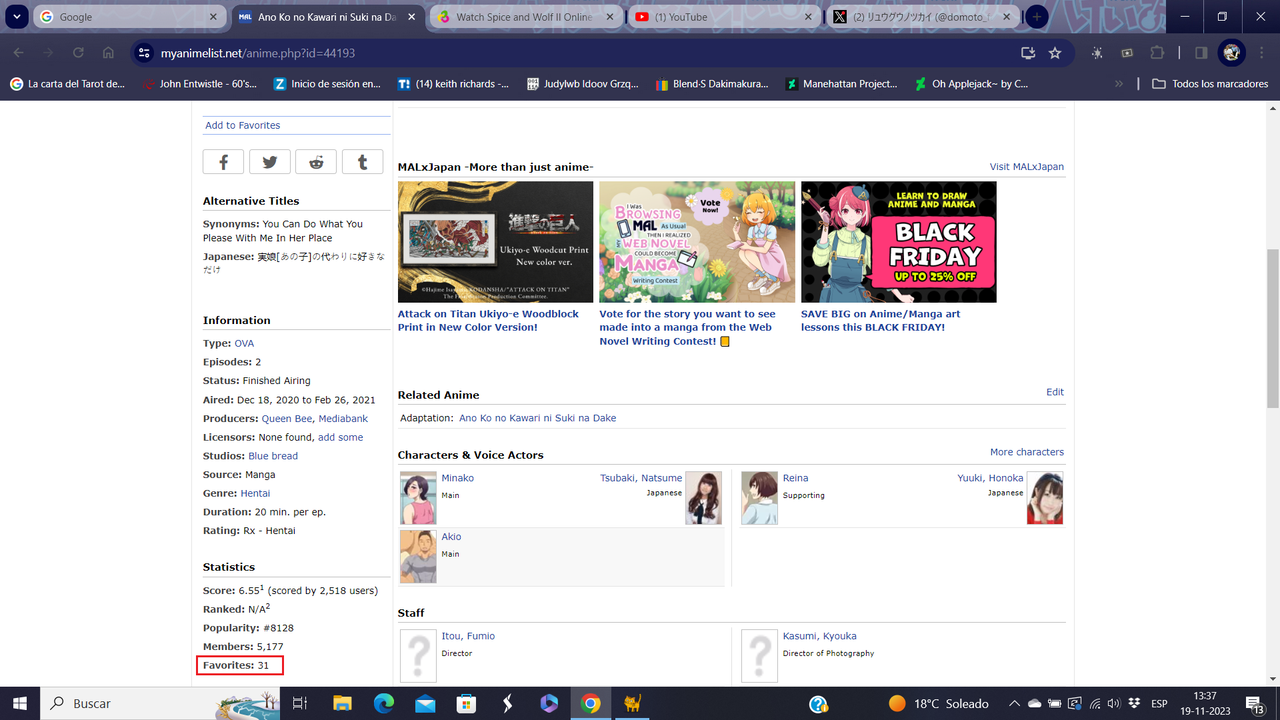Share on Tumblr using the Tumblr icon
Screen dimensions: 1280x720
coord(362,161)
